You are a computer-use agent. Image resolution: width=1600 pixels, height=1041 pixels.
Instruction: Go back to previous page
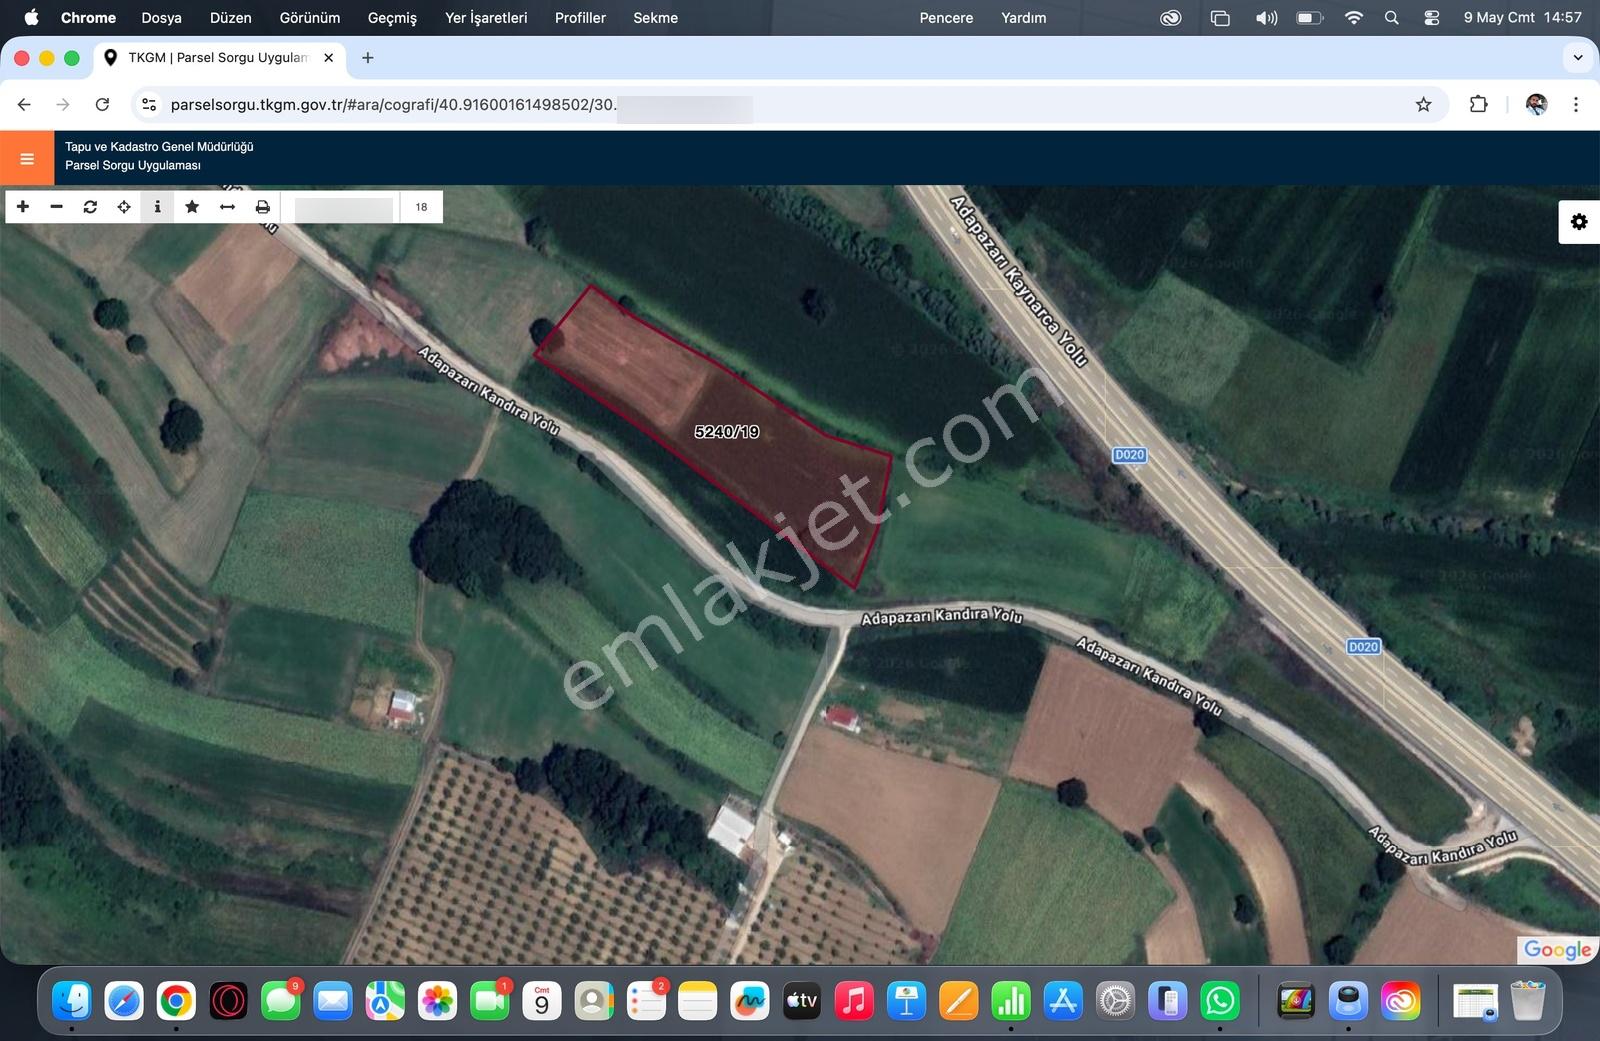24,104
